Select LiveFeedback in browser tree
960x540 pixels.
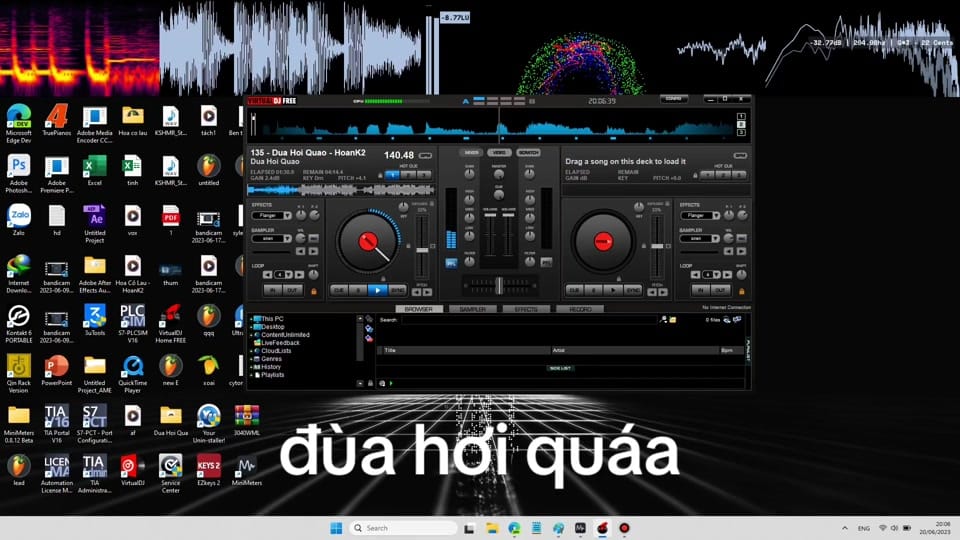tap(280, 343)
